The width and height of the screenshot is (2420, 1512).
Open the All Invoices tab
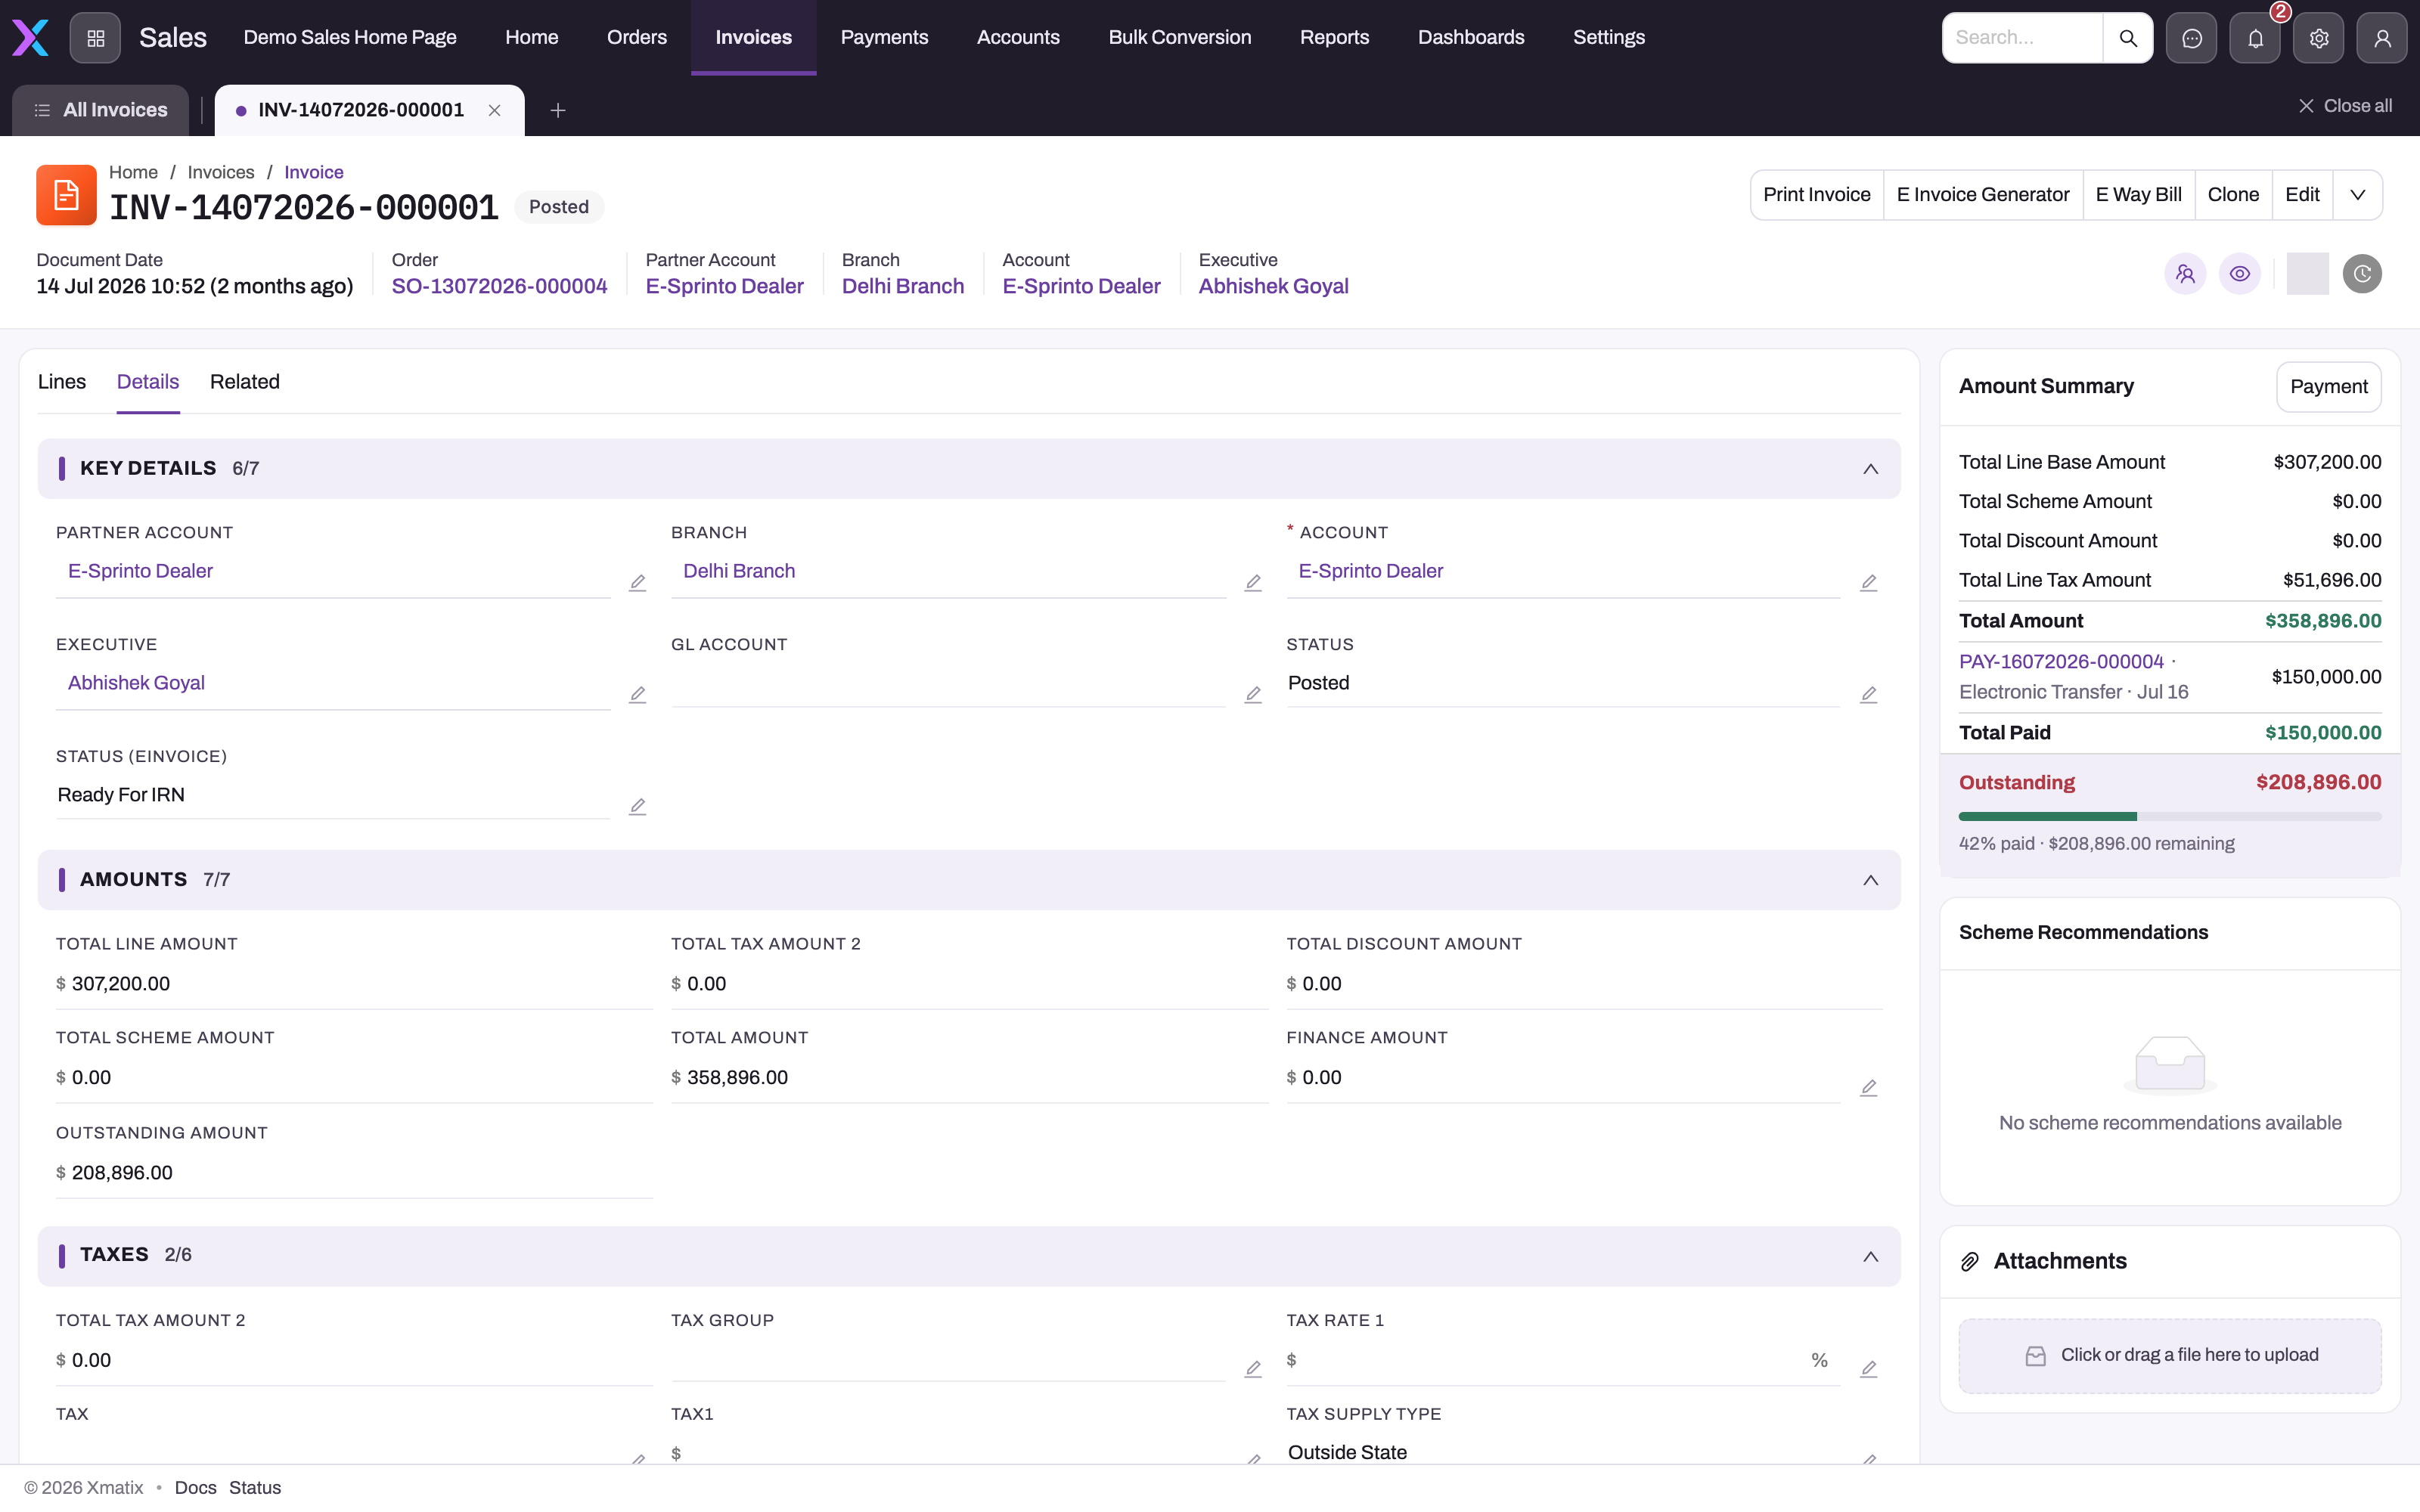(100, 110)
